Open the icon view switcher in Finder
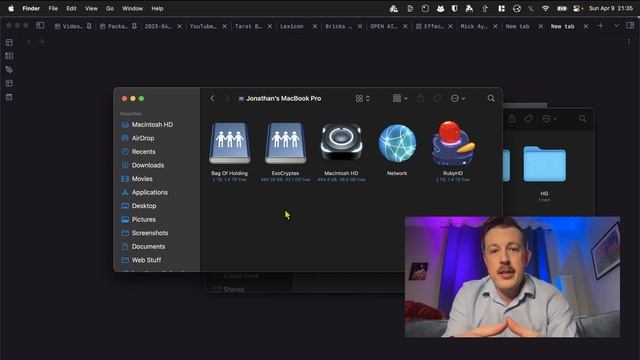 (x=362, y=98)
